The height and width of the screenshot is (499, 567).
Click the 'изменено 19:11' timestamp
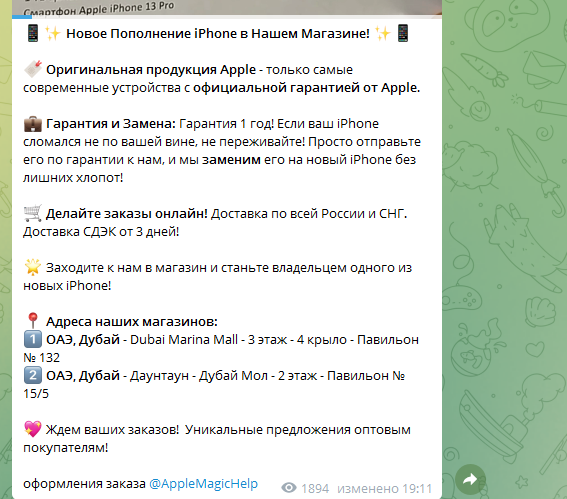point(384,489)
